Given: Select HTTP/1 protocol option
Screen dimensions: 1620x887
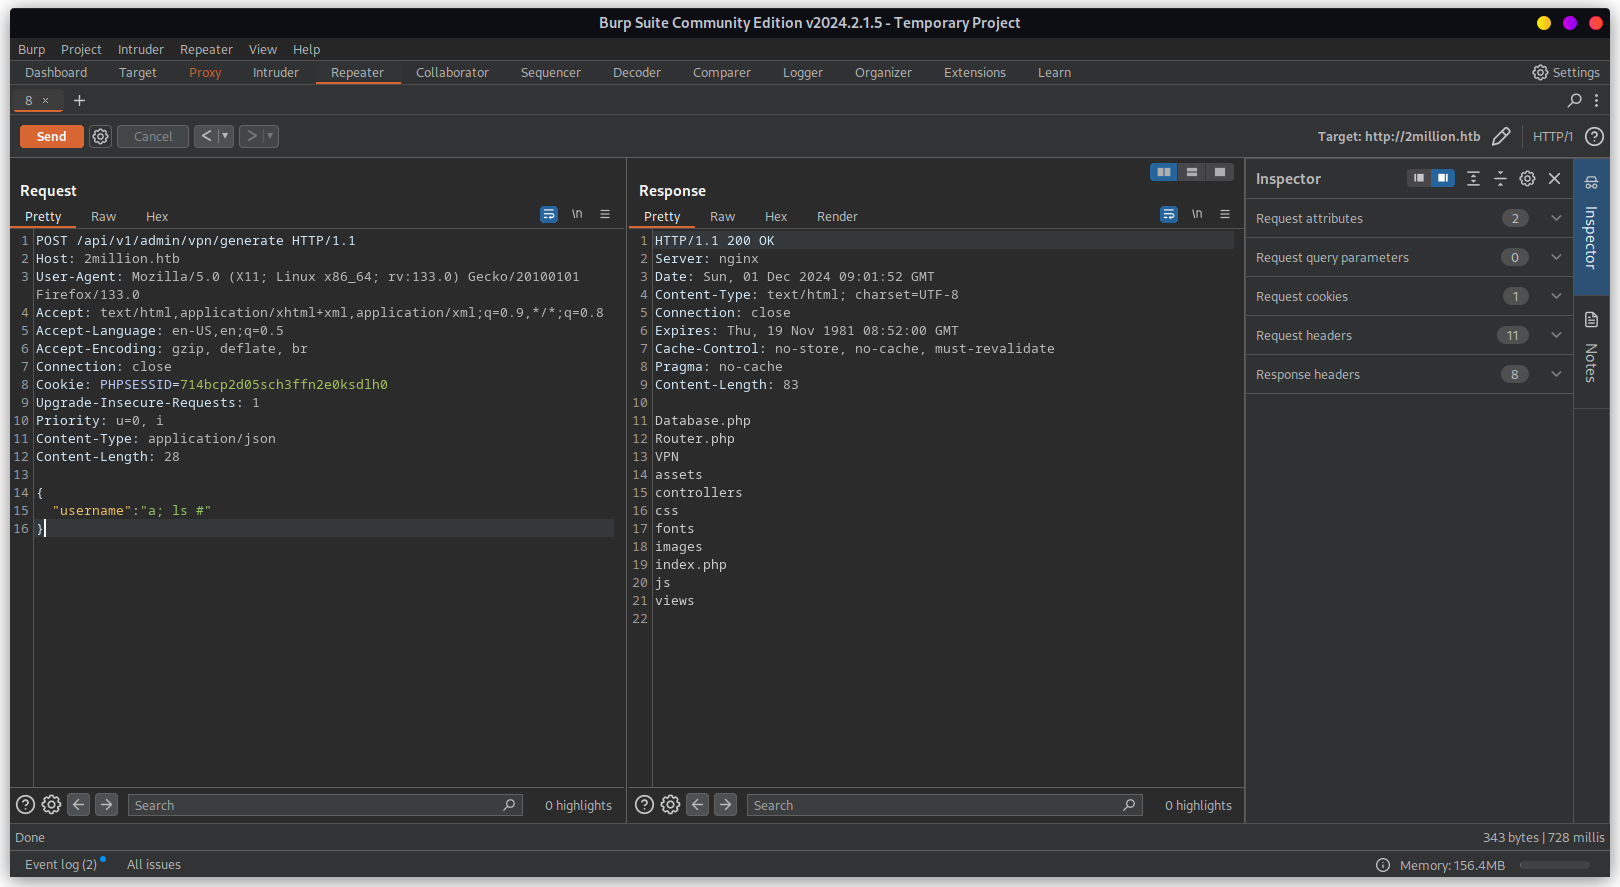Looking at the screenshot, I should click(x=1552, y=136).
